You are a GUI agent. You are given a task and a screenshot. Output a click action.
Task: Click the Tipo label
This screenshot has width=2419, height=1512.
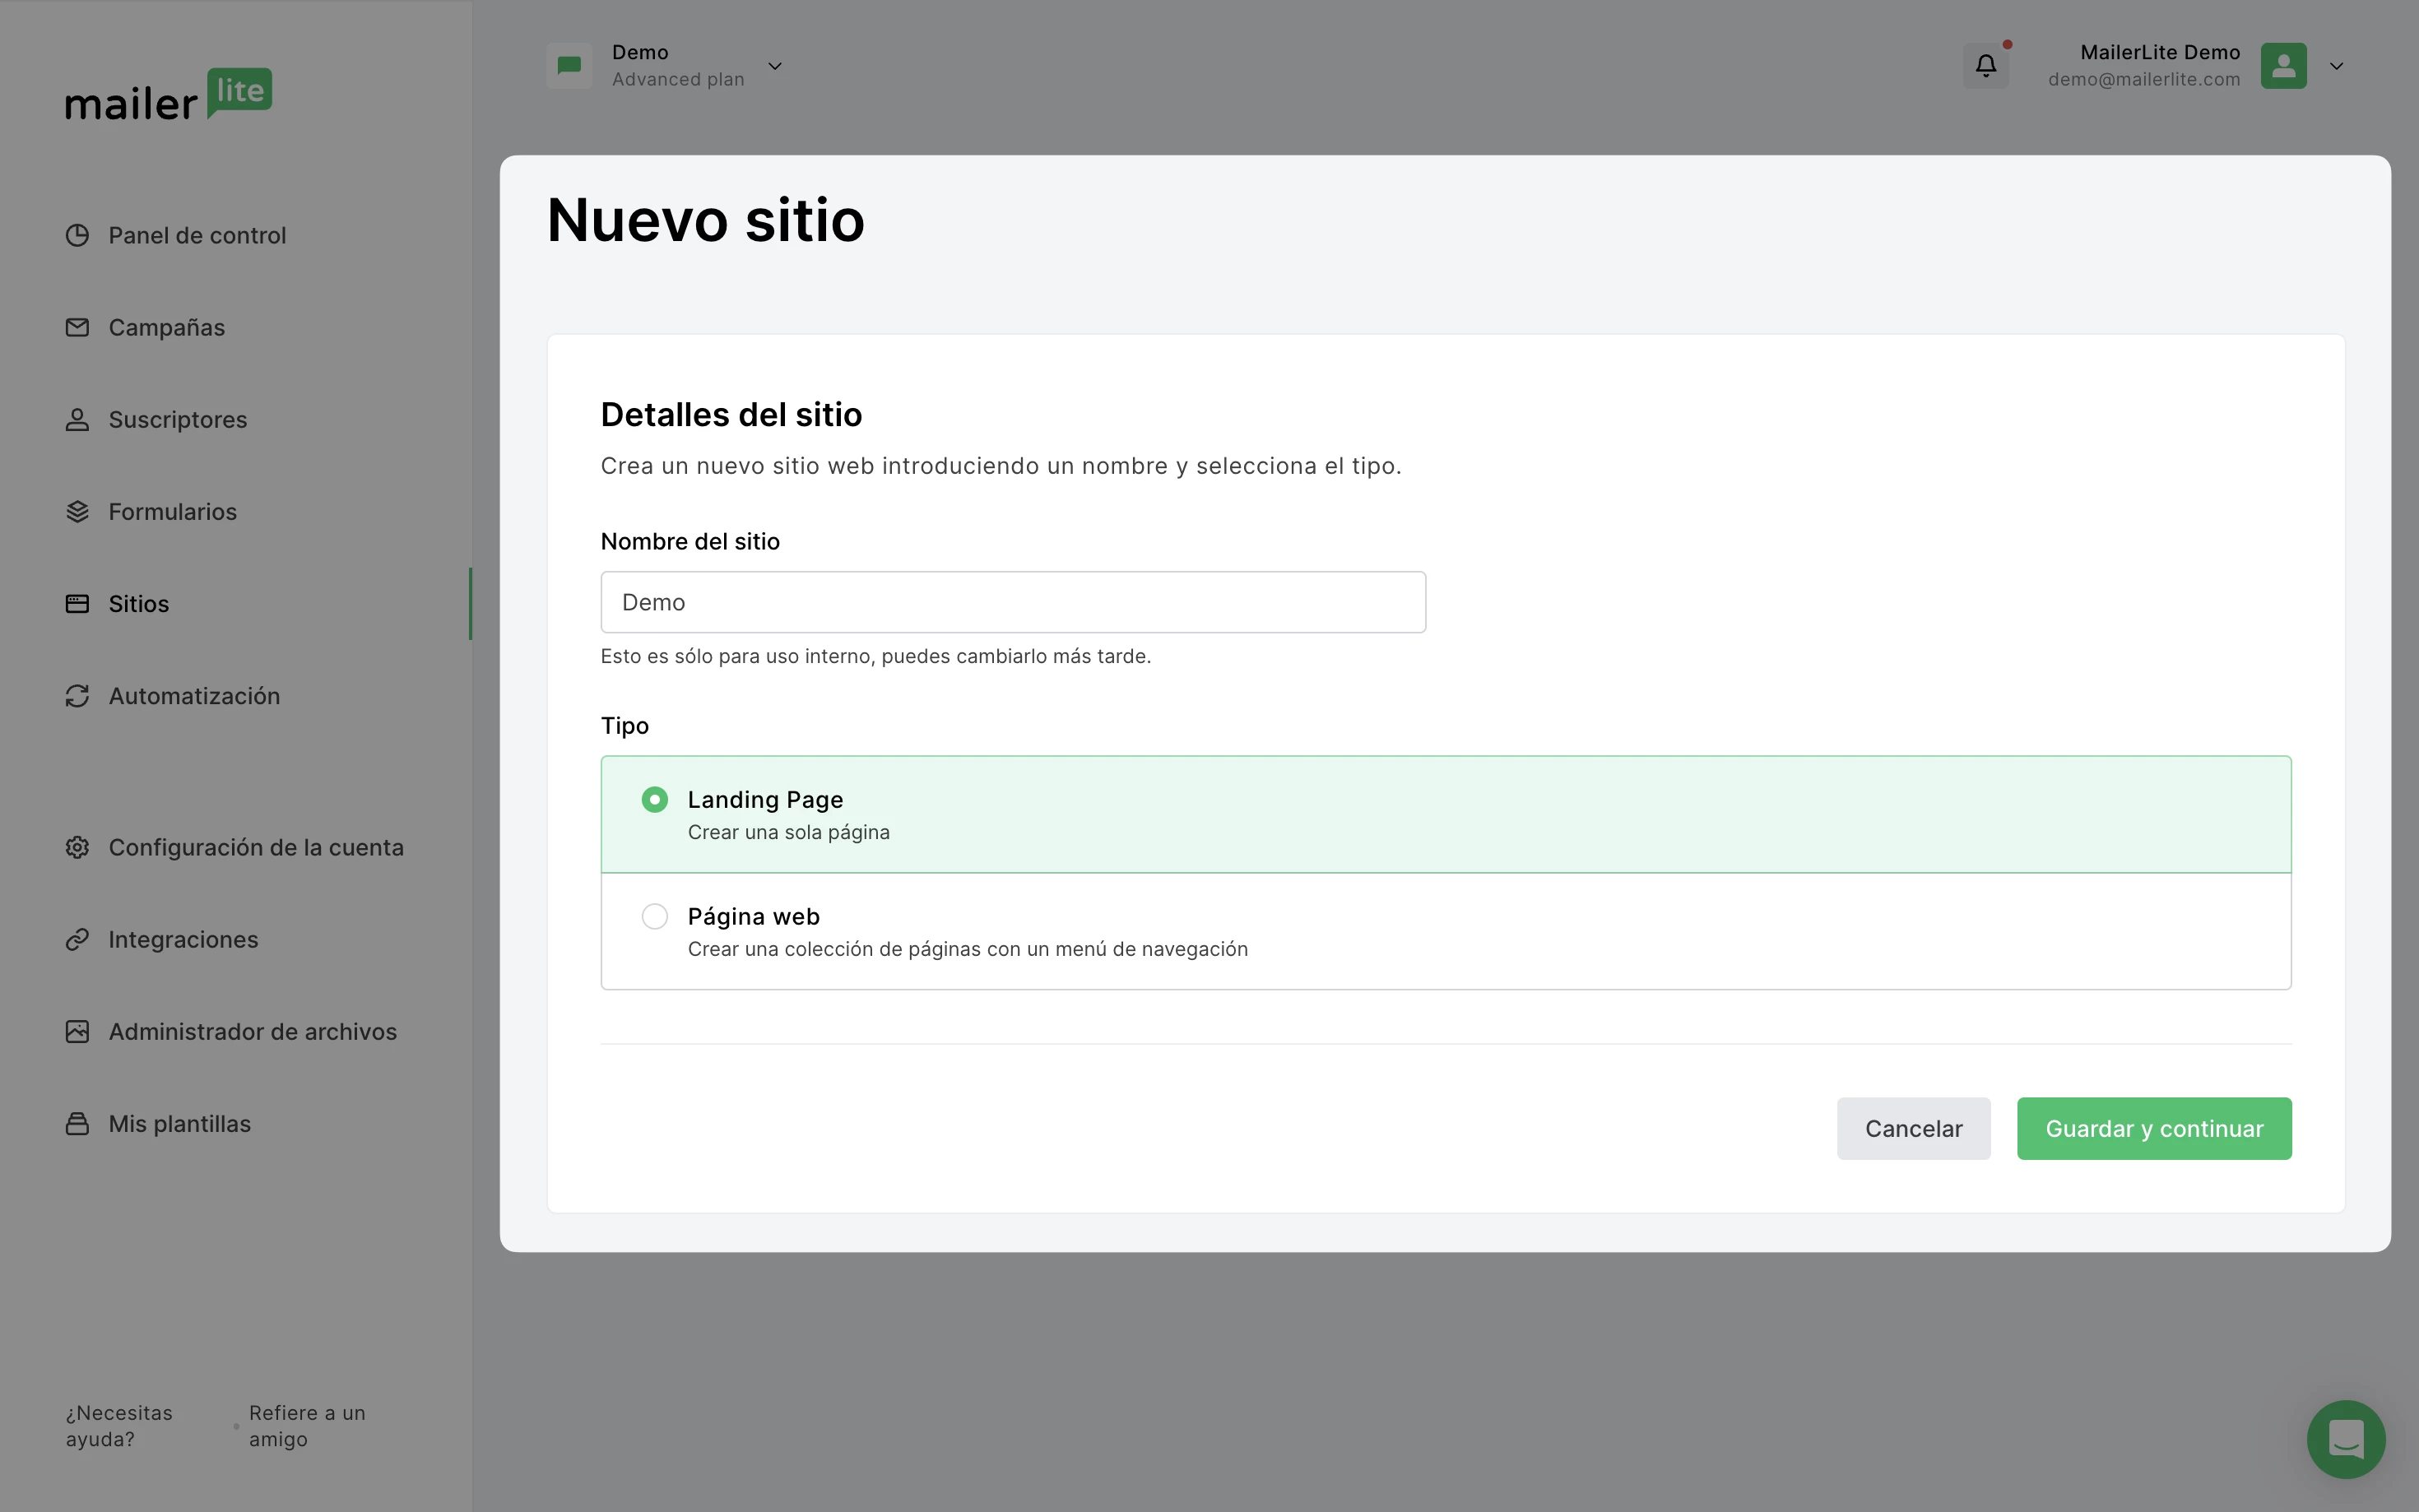pos(624,725)
